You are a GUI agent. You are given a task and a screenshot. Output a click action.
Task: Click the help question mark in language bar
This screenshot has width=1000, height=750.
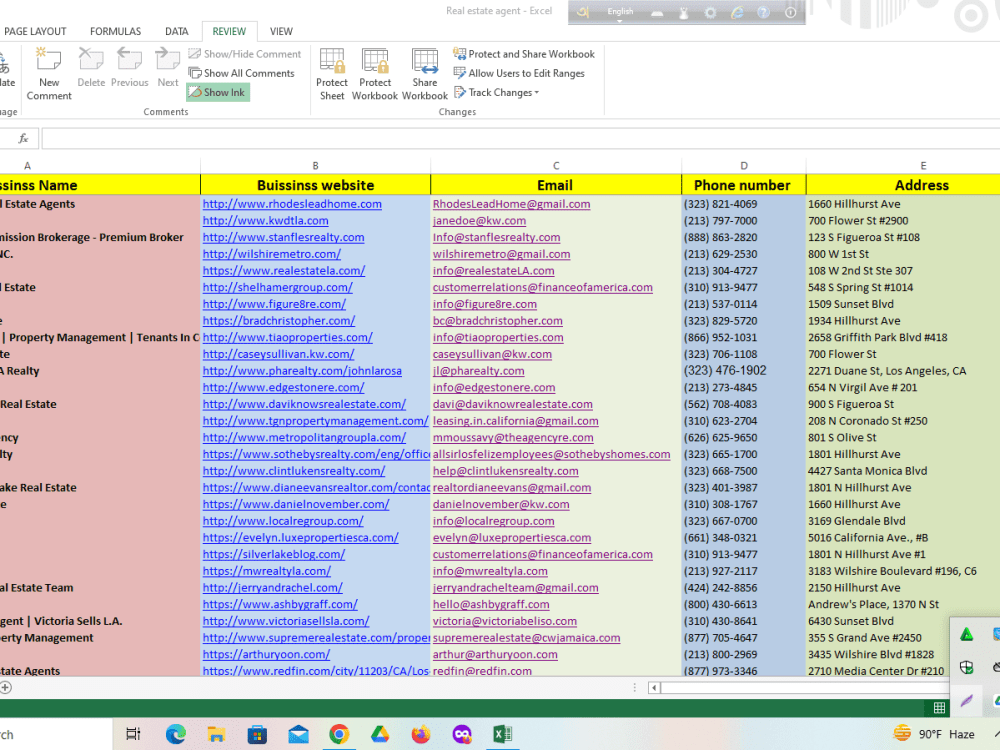763,13
